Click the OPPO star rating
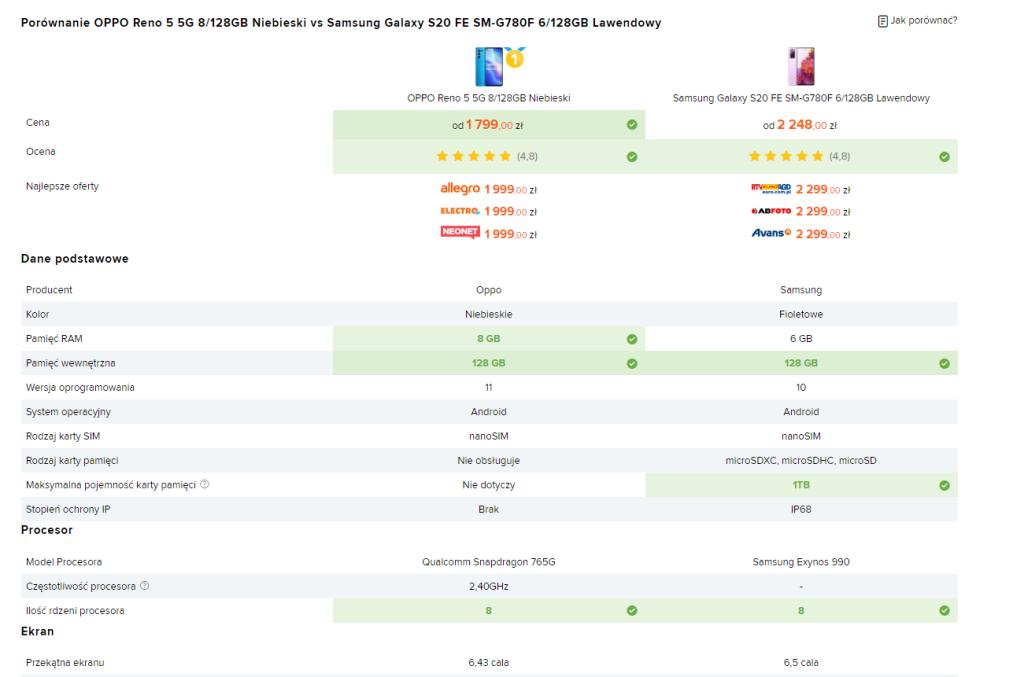Screen dimensions: 1024x677 click(x=473, y=156)
